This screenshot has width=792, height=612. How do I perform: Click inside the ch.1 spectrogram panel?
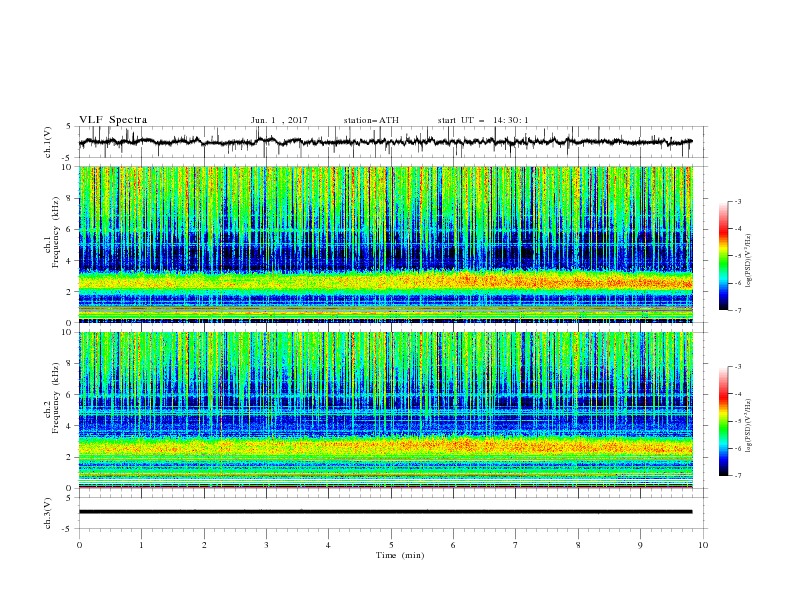tap(386, 244)
